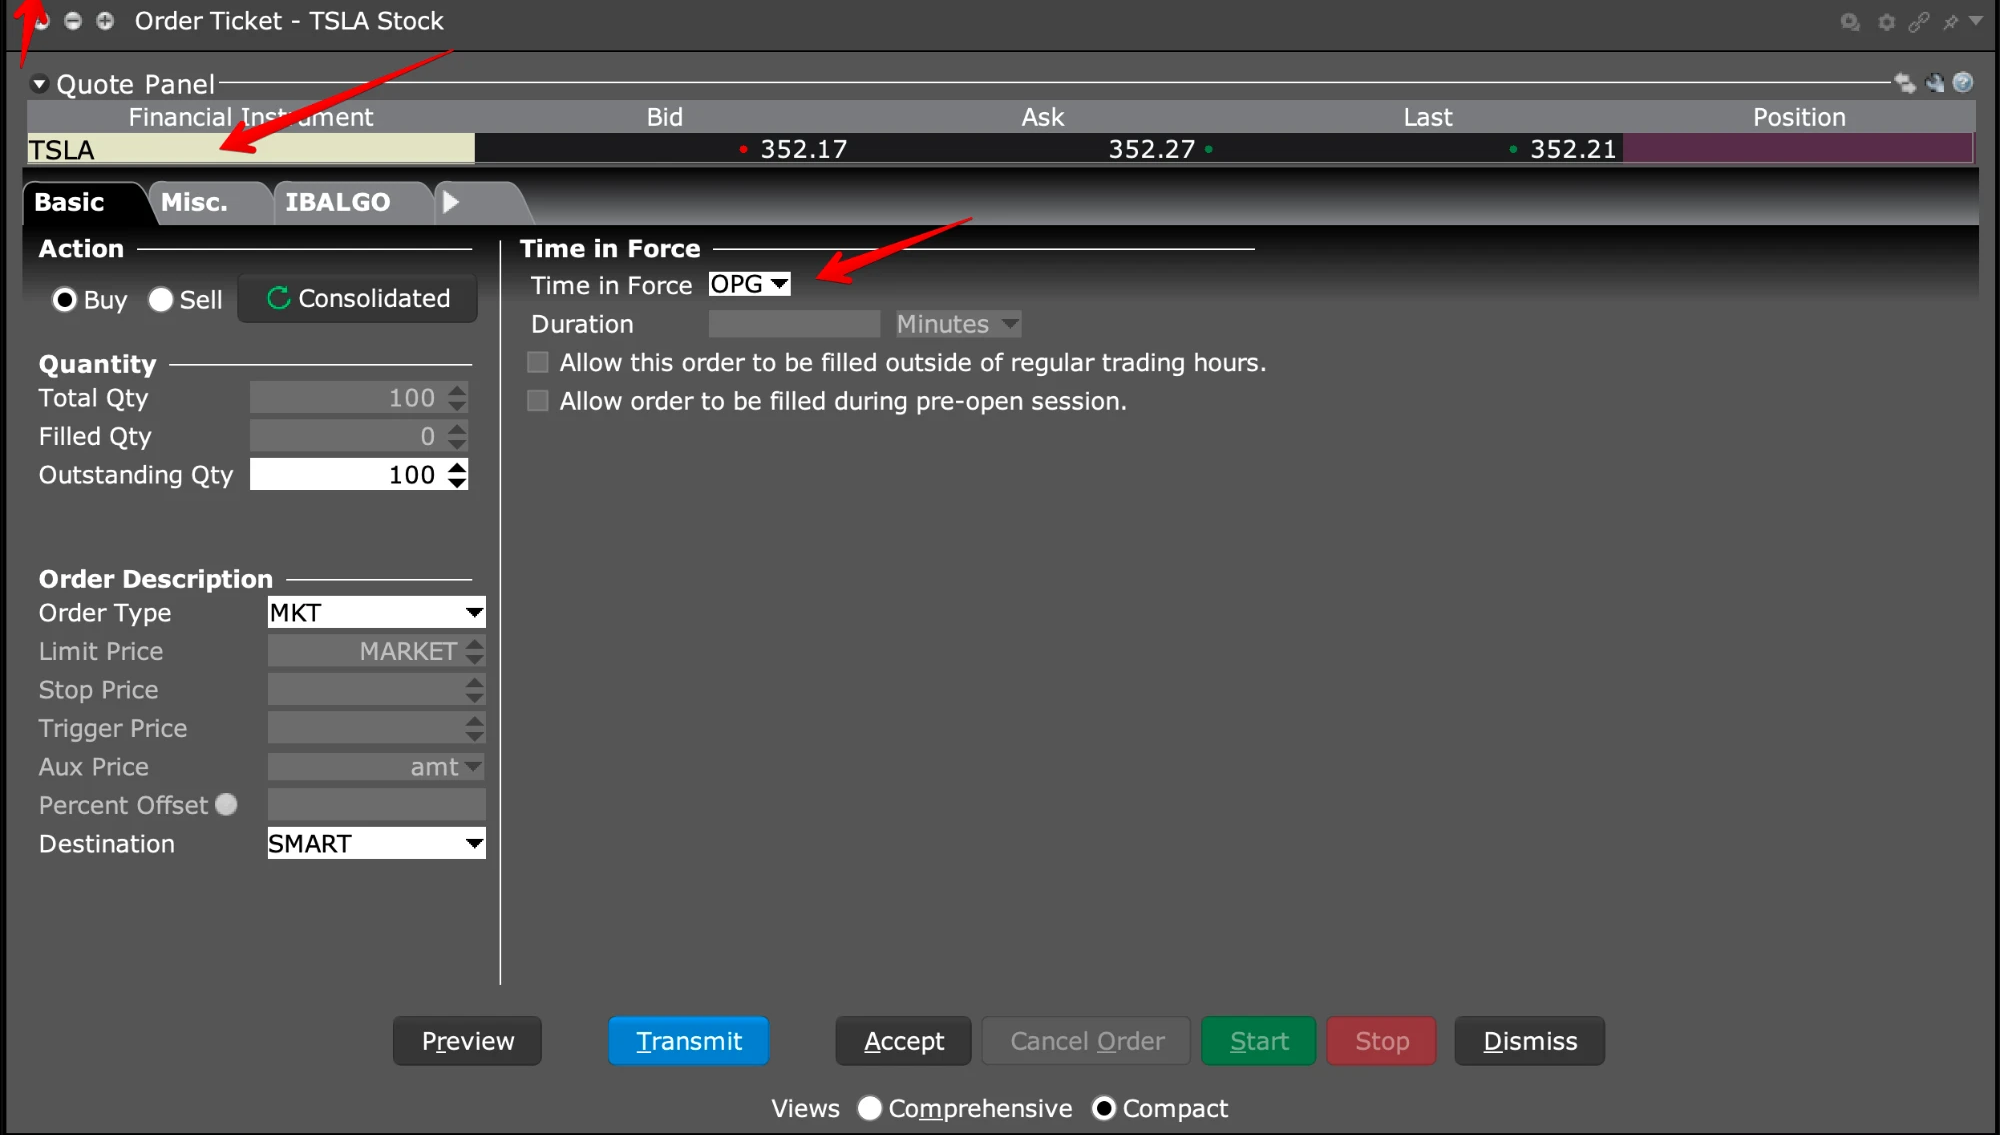
Task: Toggle the Percent Offset round button
Action: pyautogui.click(x=227, y=805)
